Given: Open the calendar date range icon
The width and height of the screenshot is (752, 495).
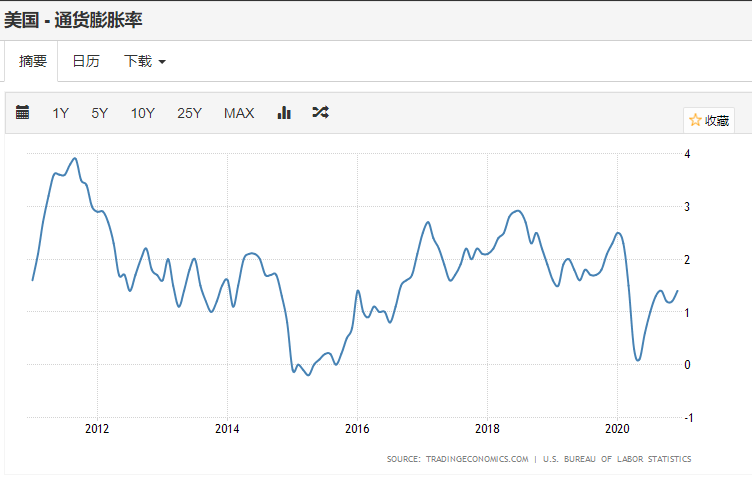Looking at the screenshot, I should pos(23,112).
